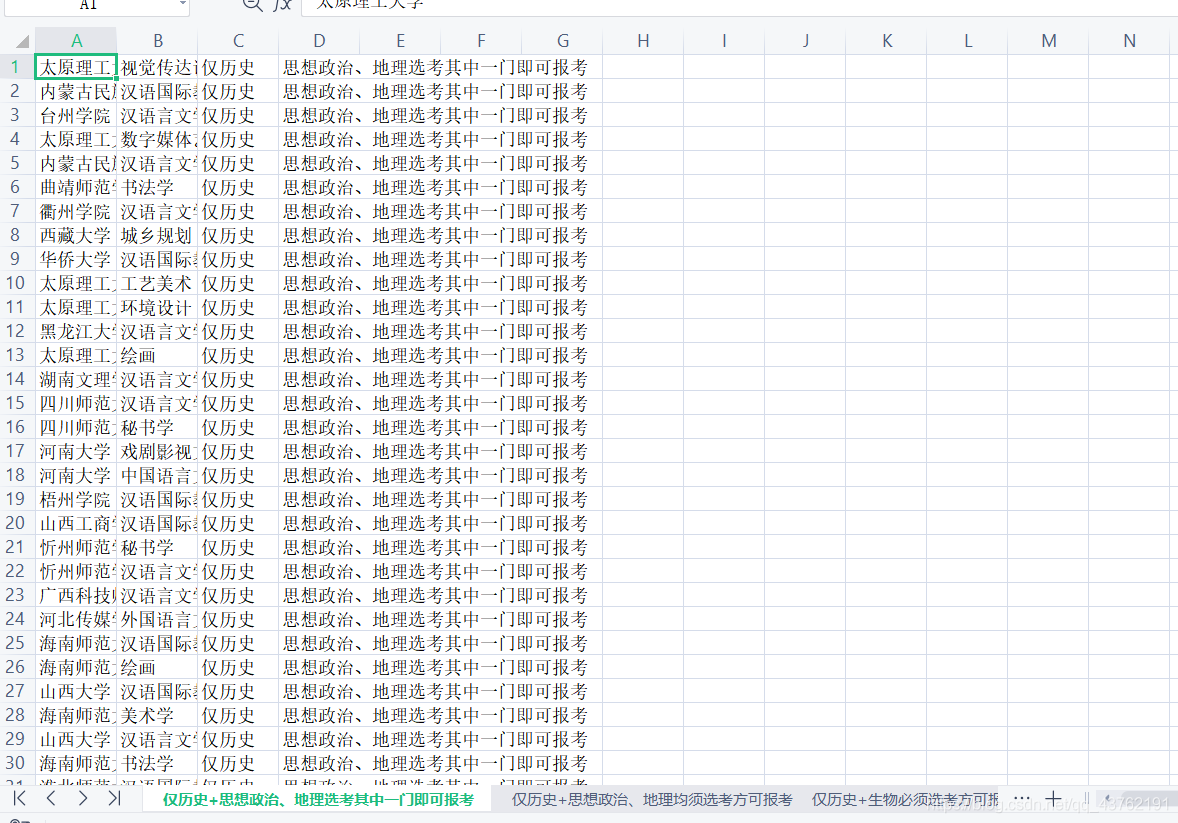This screenshot has height=823, width=1178.
Task: Click cell A12 starting with 黑龙江大
Action: (76, 331)
